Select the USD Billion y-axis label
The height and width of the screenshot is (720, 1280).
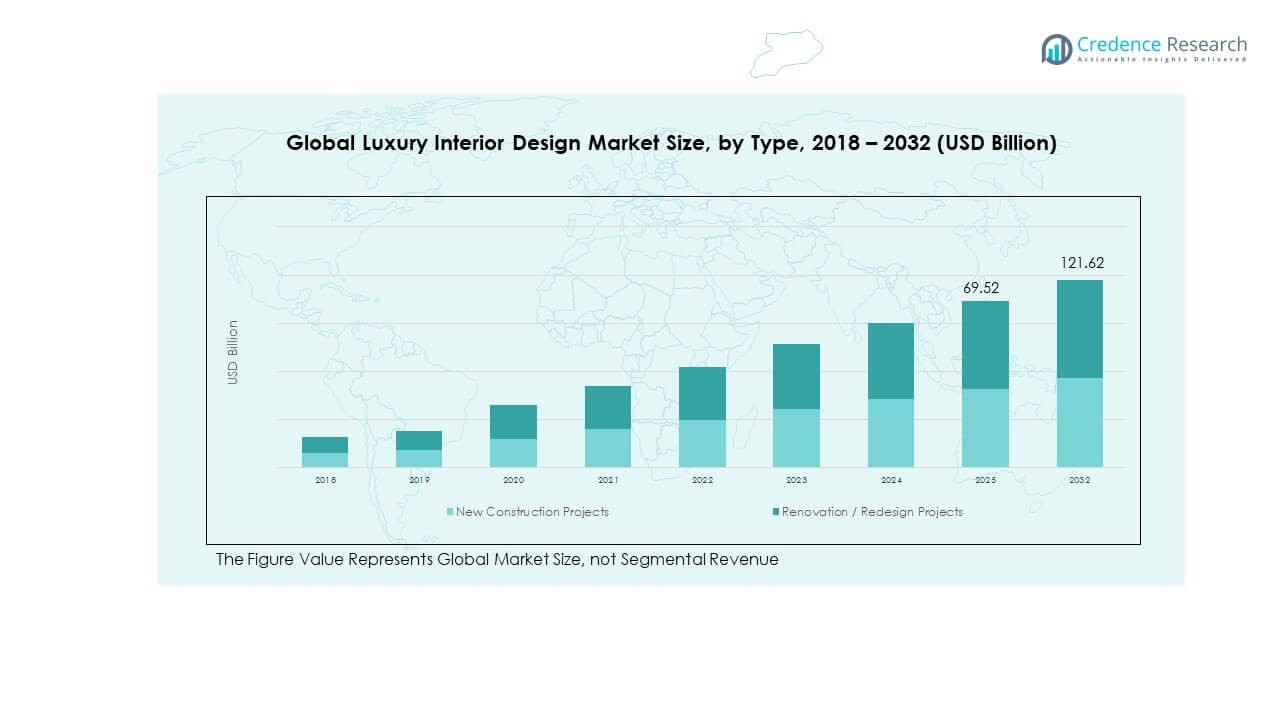(x=233, y=352)
